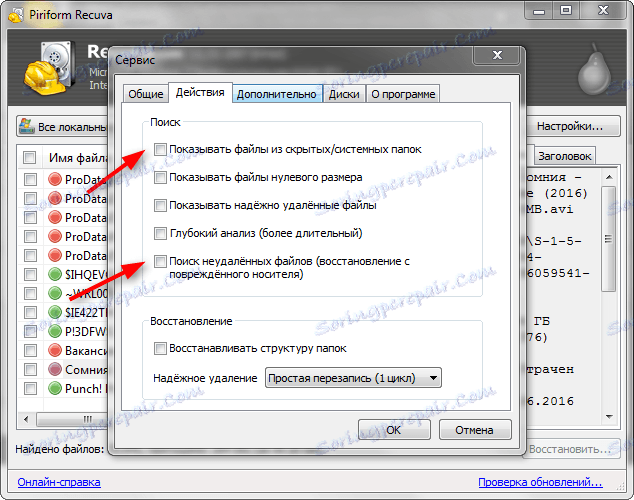Check the select-all box in file list header
This screenshot has width=634, height=500.
pyautogui.click(x=30, y=157)
